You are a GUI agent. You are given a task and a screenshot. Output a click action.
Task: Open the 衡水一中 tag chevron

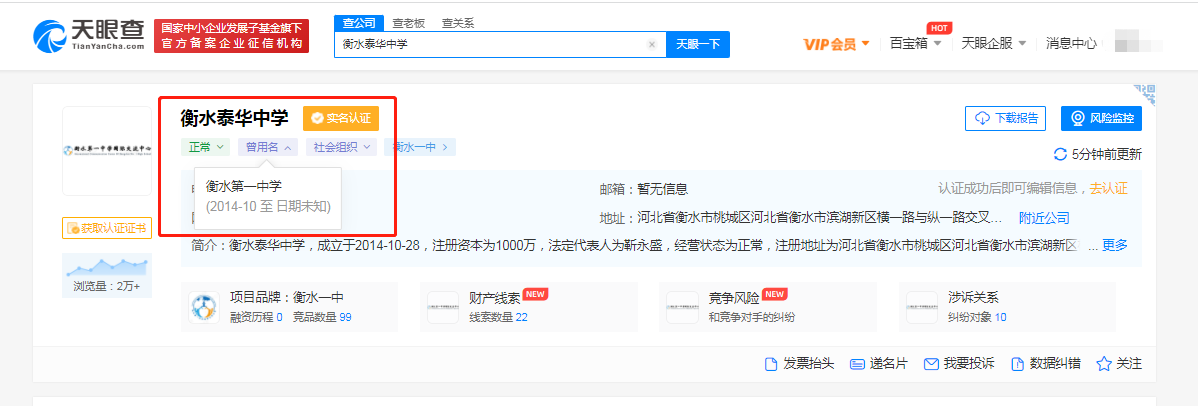(444, 147)
